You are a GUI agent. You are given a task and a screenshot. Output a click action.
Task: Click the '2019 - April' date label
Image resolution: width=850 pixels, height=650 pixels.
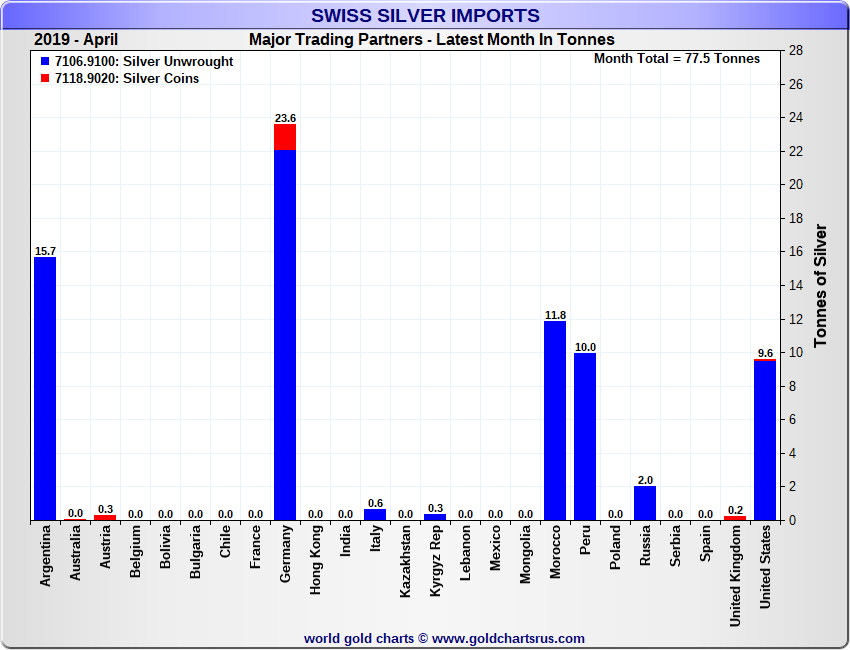(x=76, y=40)
